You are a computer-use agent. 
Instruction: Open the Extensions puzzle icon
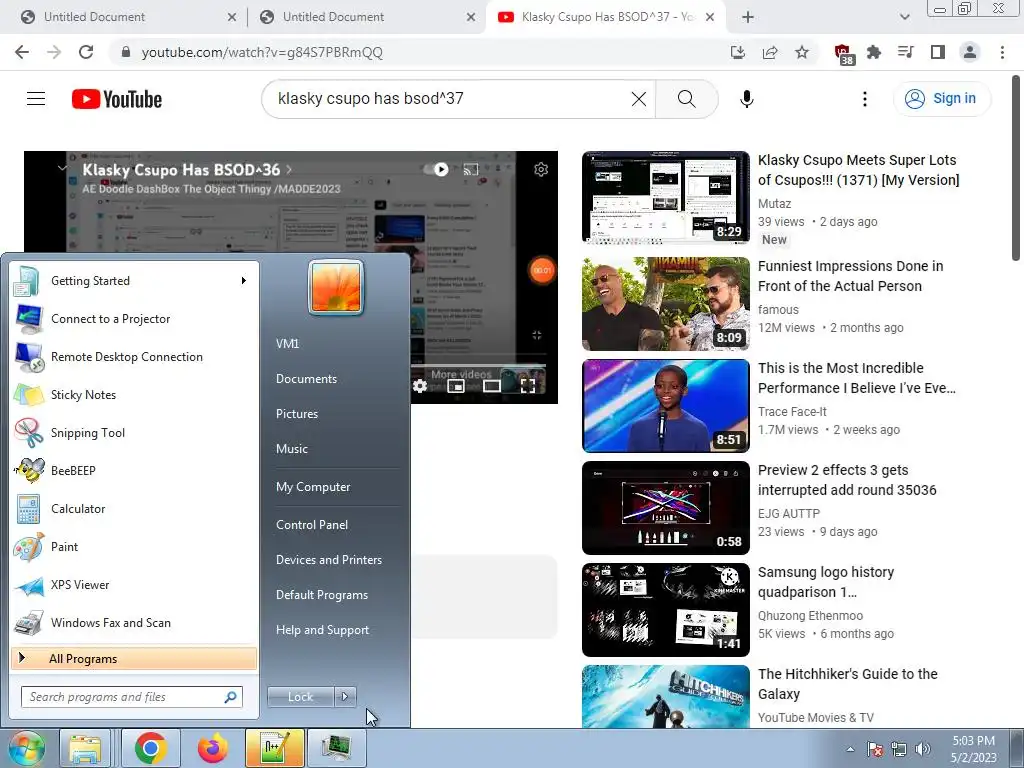pyautogui.click(x=874, y=52)
